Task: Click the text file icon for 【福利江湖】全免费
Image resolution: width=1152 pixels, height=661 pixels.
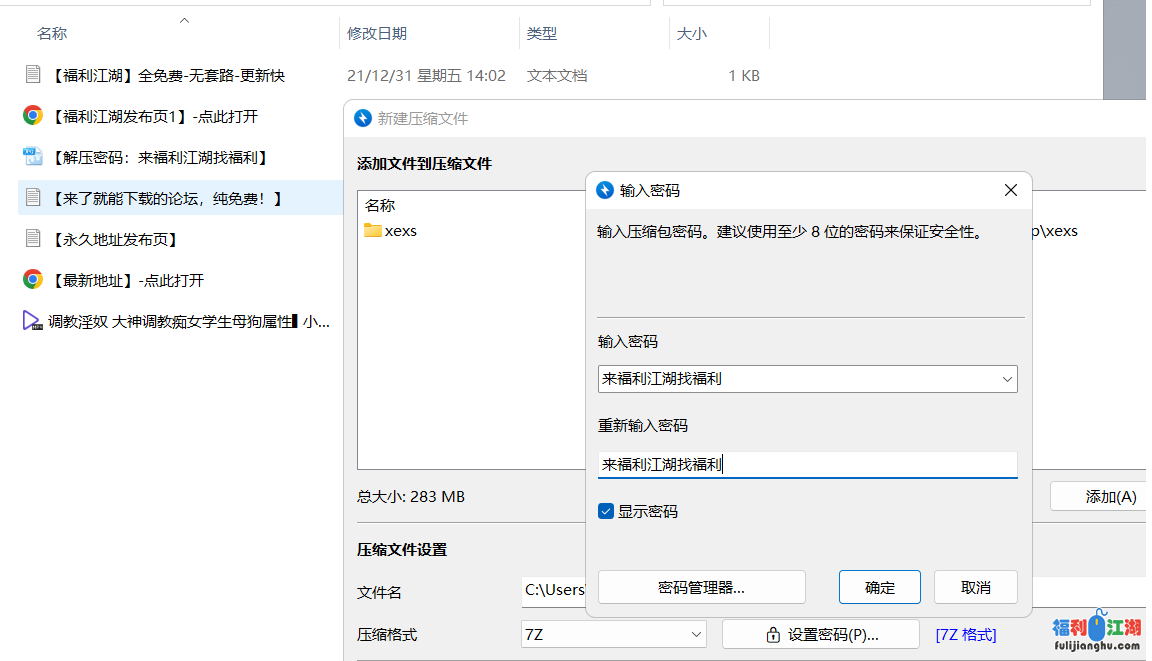Action: [33, 75]
